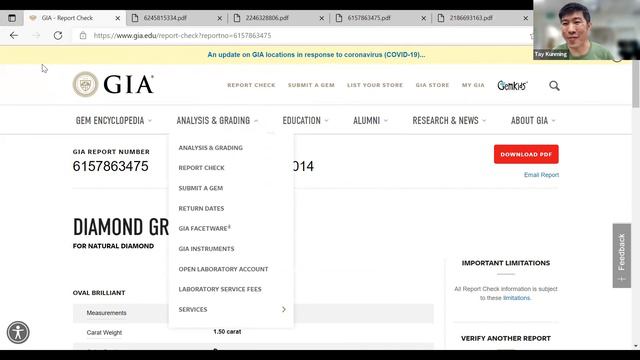Select GIA Facetware menu entry
The height and width of the screenshot is (360, 640).
204,228
